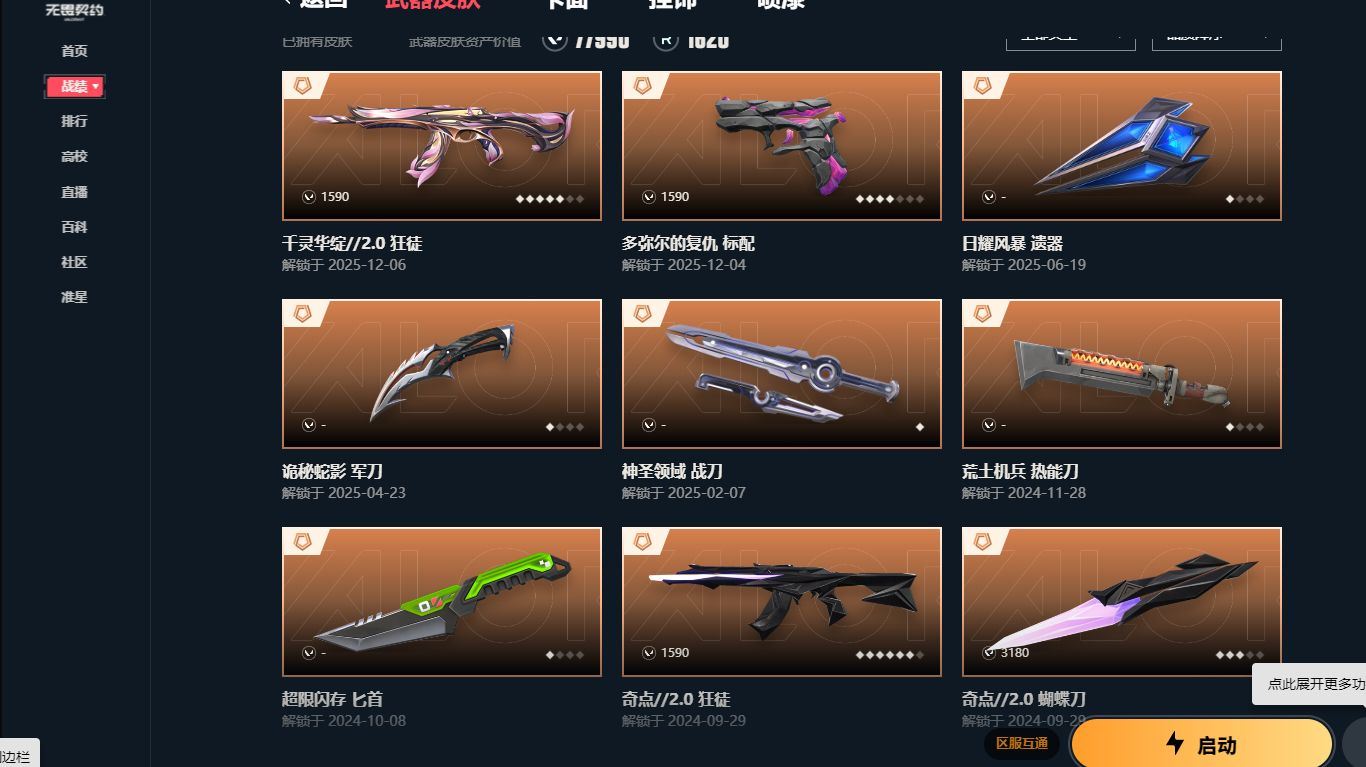This screenshot has width=1366, height=767.
Task: Switch to the 武器皮肤 tab
Action: tap(432, 4)
